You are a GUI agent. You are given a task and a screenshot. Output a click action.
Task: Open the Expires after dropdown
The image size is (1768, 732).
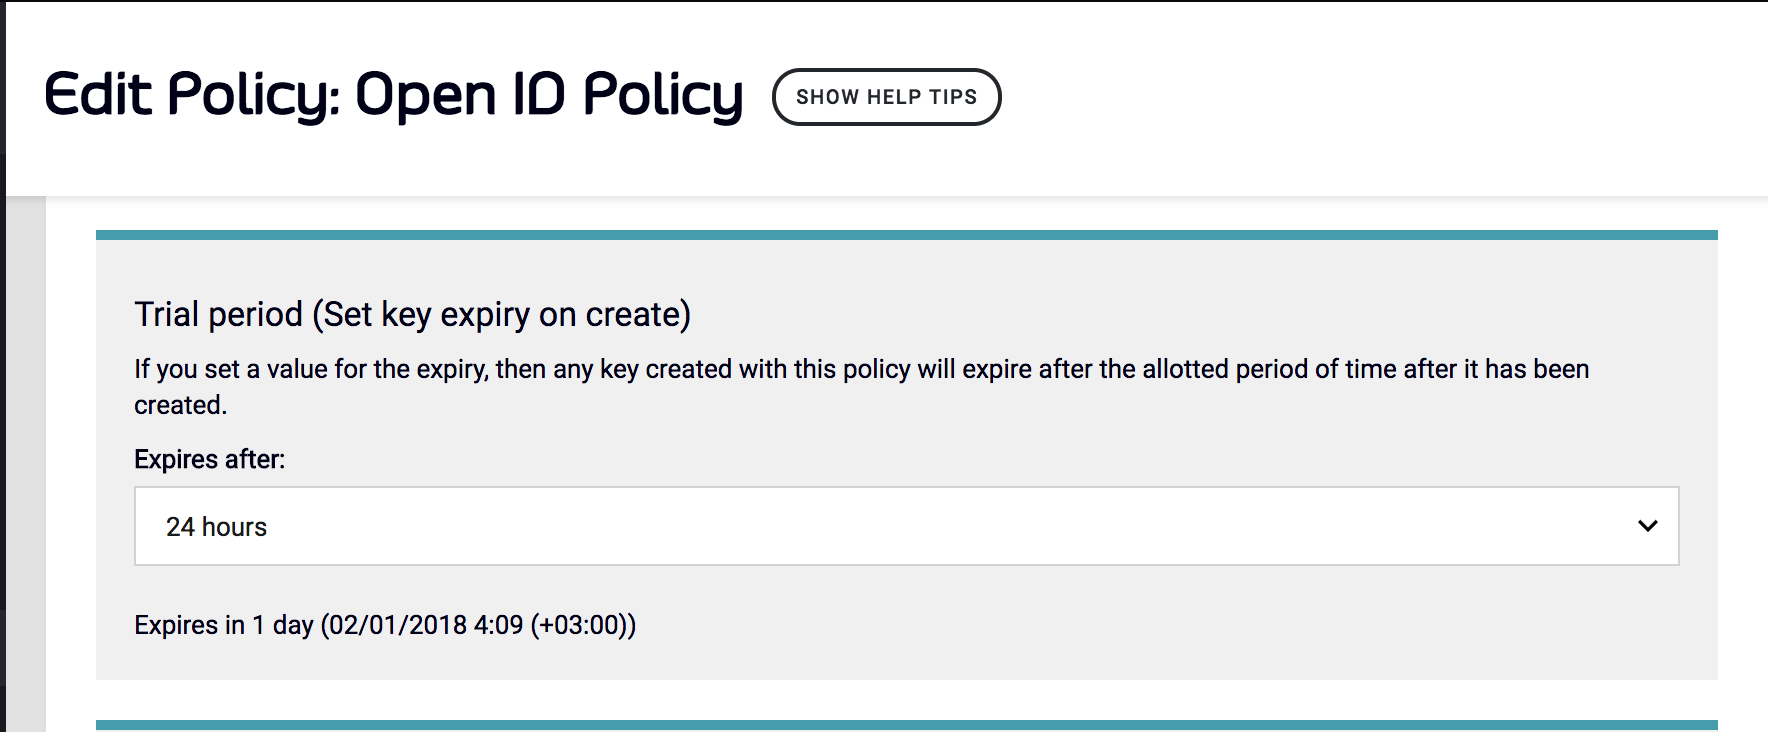point(906,526)
